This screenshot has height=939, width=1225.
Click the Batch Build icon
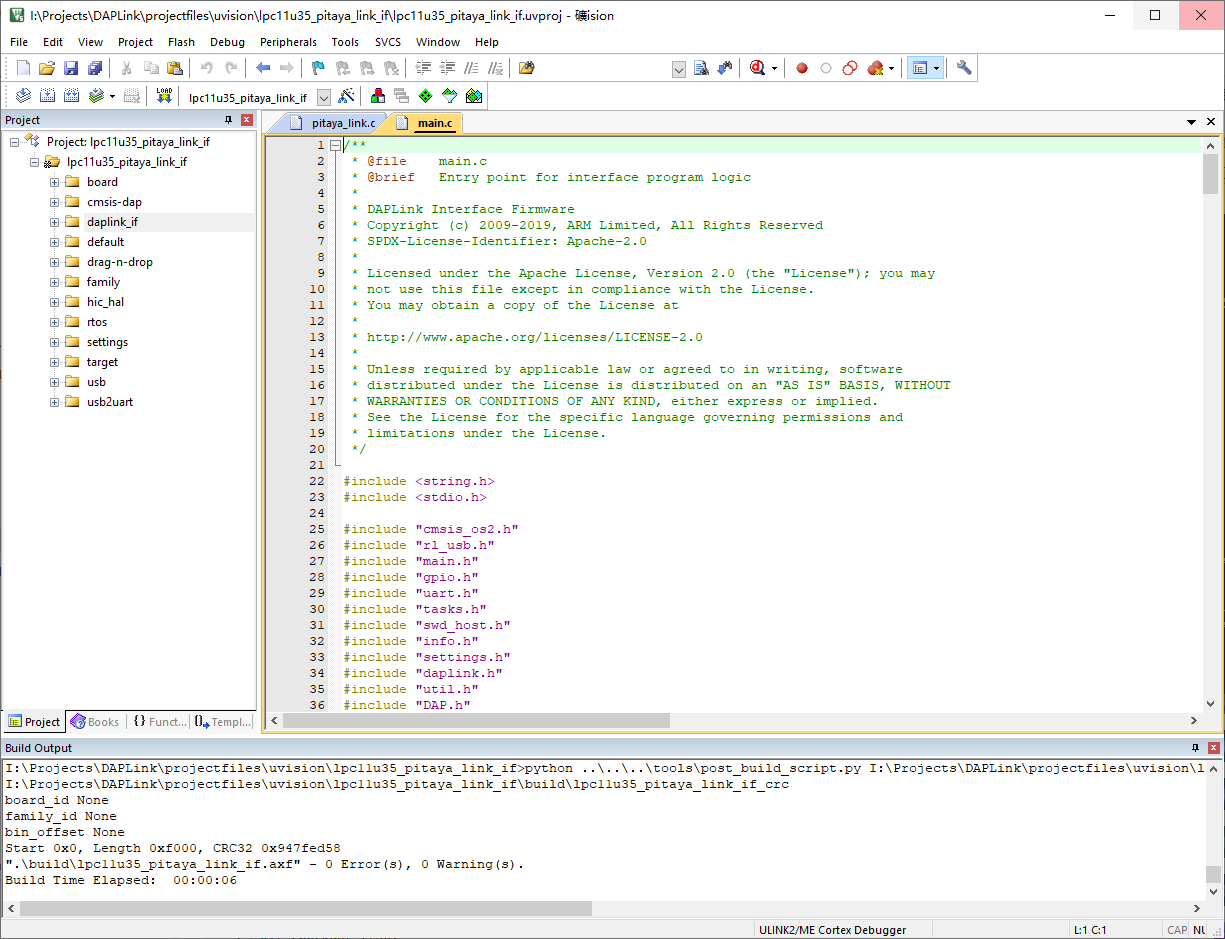[96, 96]
